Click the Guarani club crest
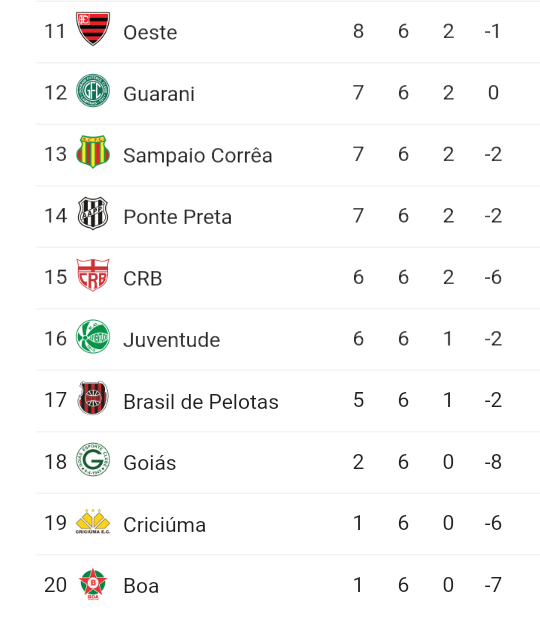This screenshot has height=619, width=540. [x=93, y=90]
